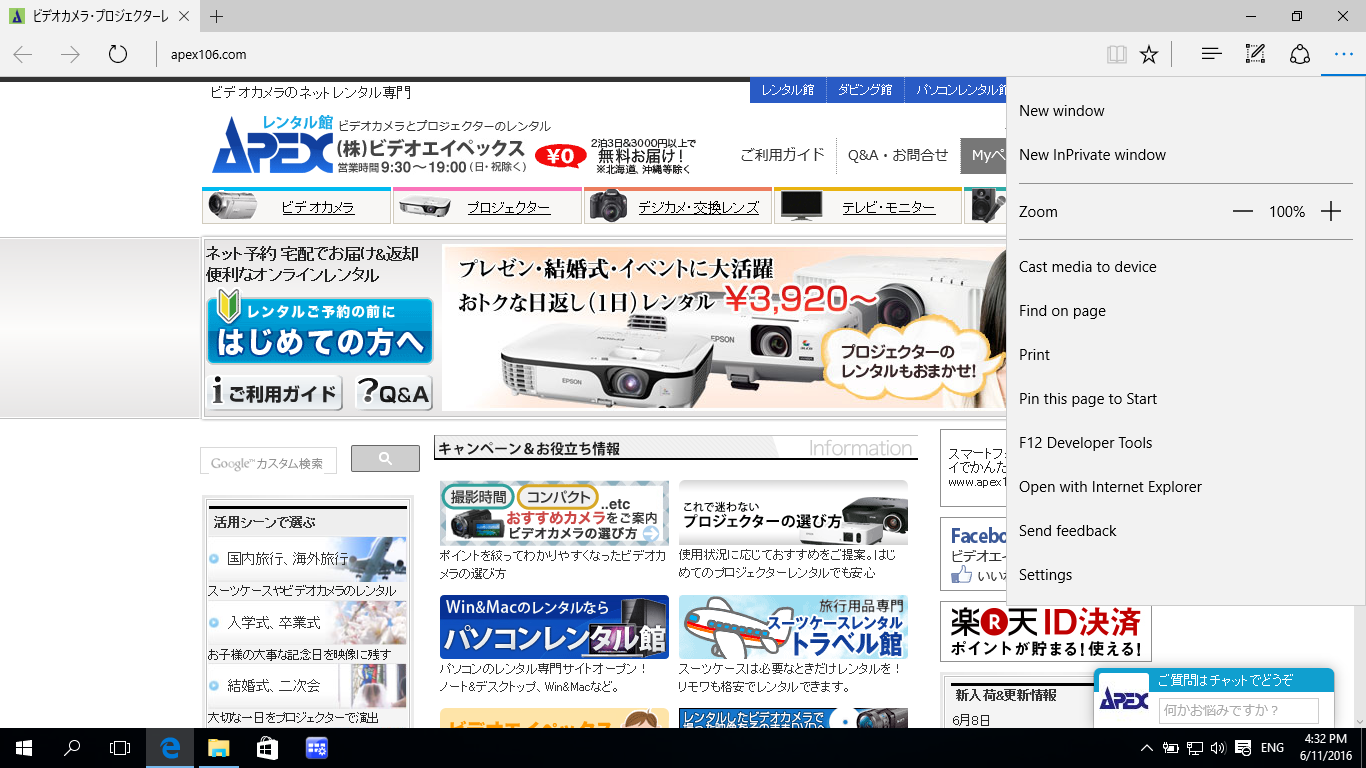The height and width of the screenshot is (768, 1366).
Task: Increase zoom with plus button
Action: point(1330,212)
